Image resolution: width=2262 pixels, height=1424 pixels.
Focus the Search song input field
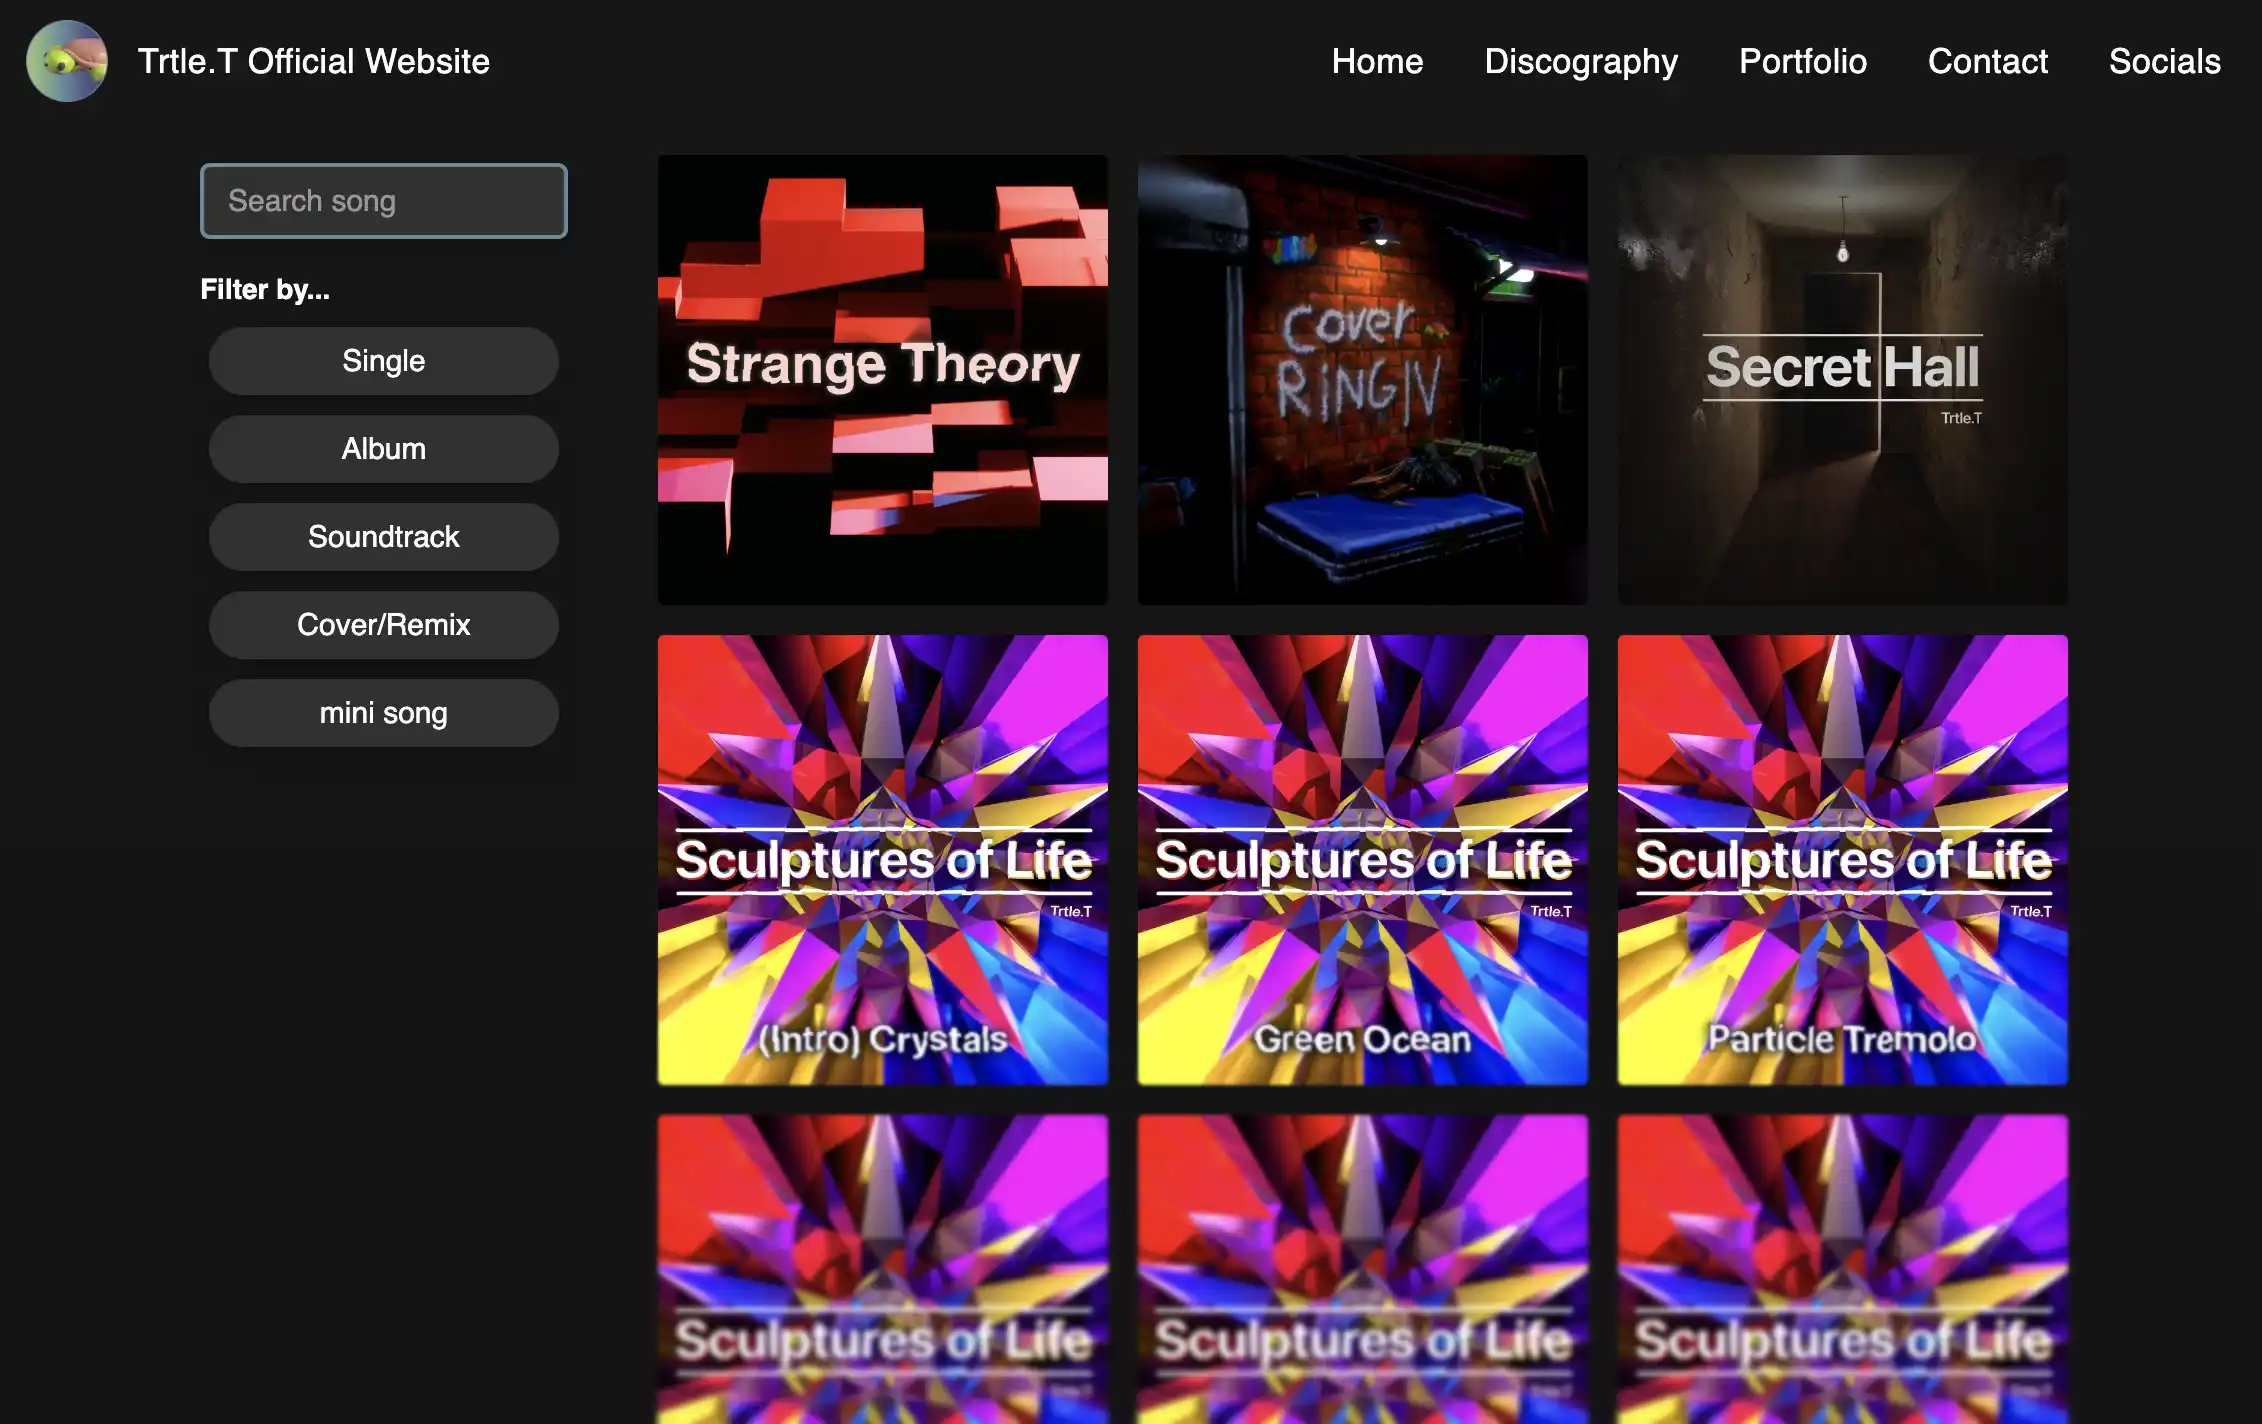pyautogui.click(x=384, y=201)
